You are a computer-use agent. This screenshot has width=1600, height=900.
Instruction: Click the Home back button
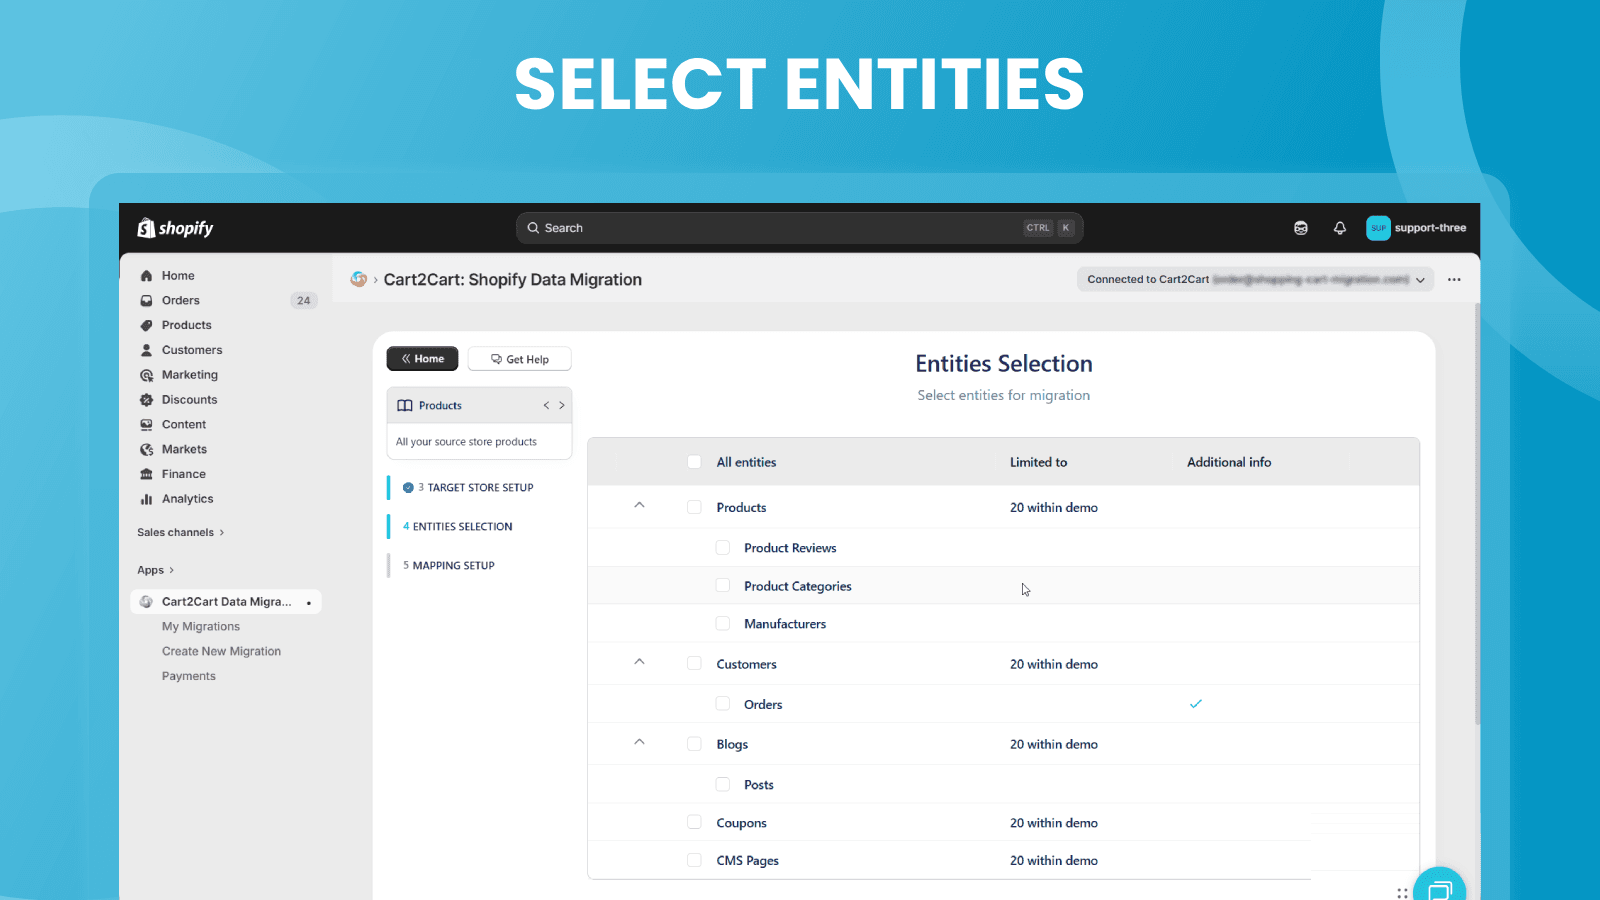pos(422,359)
